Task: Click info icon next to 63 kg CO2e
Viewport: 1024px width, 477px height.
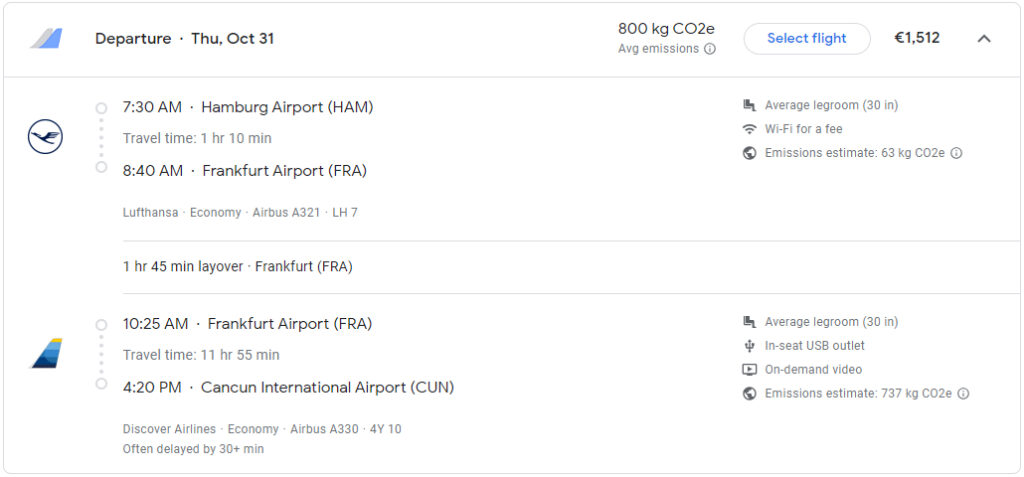Action: [956, 154]
